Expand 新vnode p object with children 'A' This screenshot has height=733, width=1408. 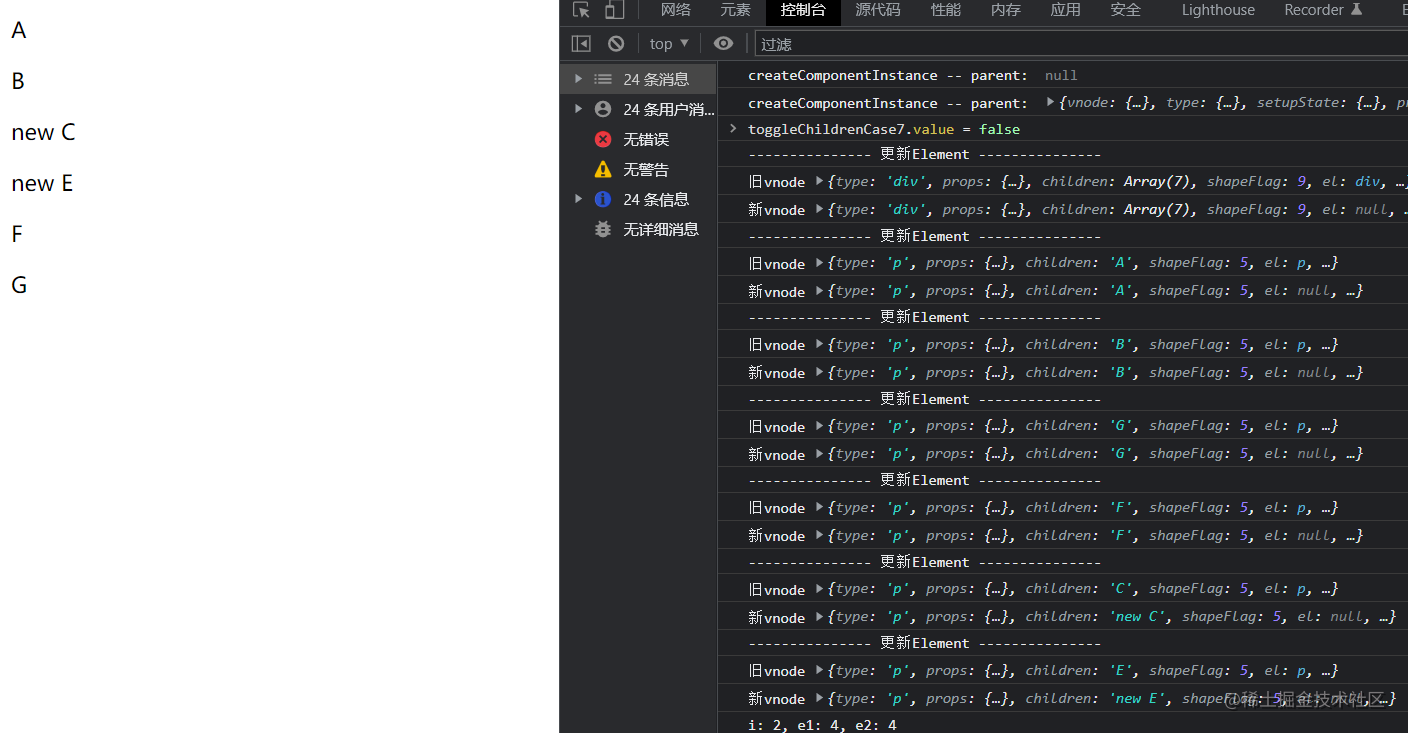pos(820,291)
